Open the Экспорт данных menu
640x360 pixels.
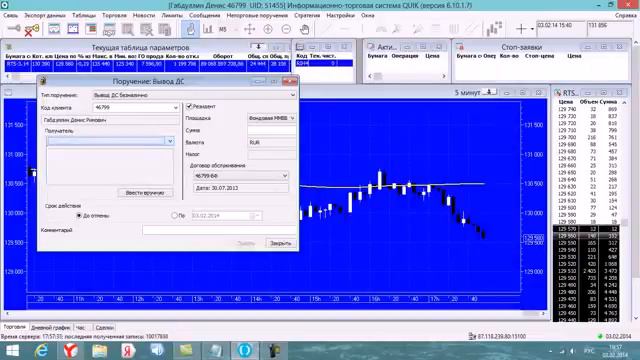[45, 15]
